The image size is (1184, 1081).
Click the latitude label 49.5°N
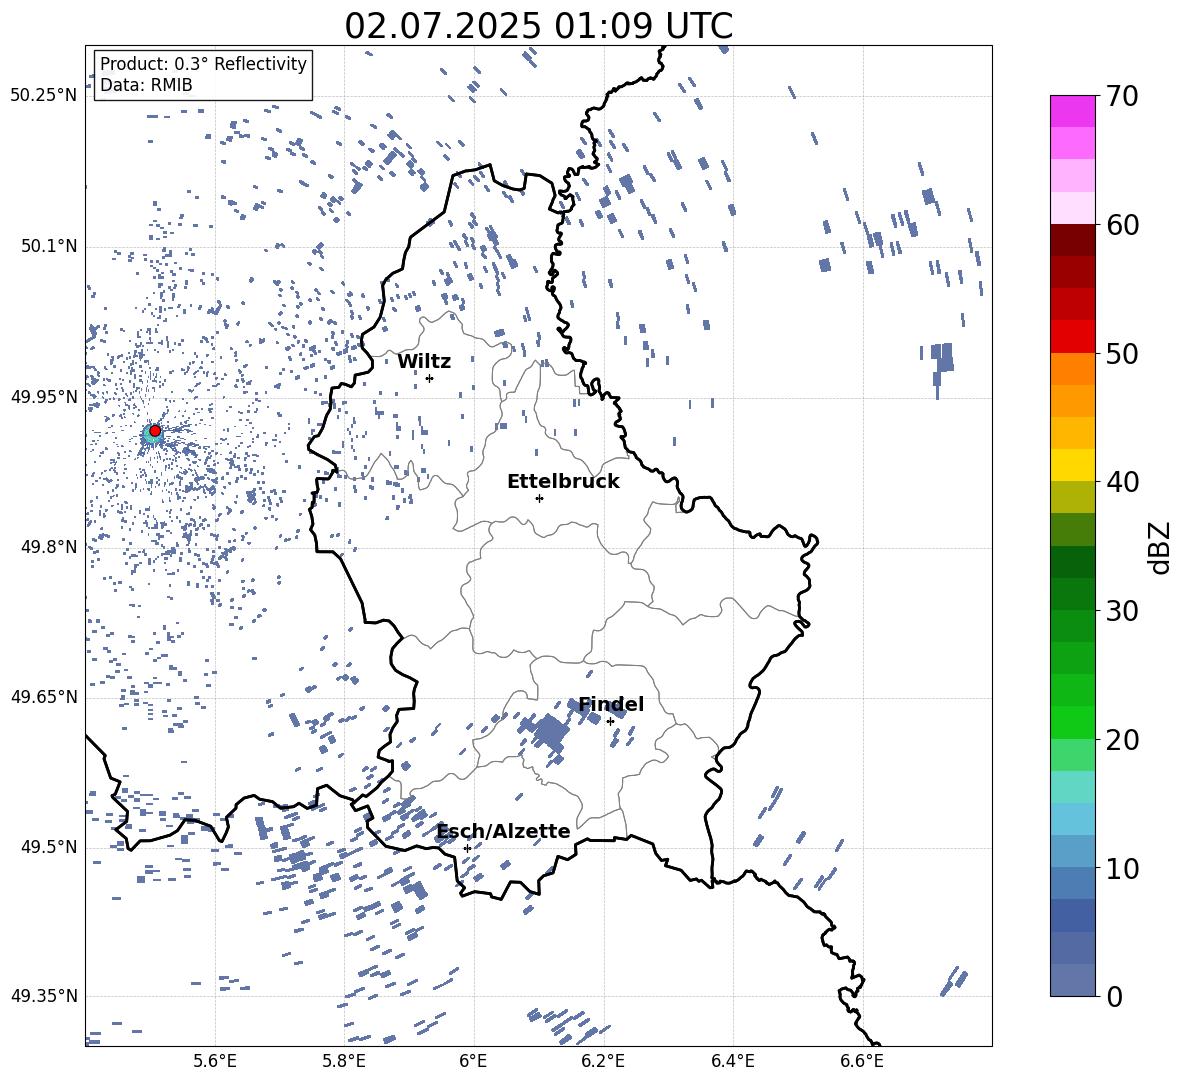click(x=49, y=846)
